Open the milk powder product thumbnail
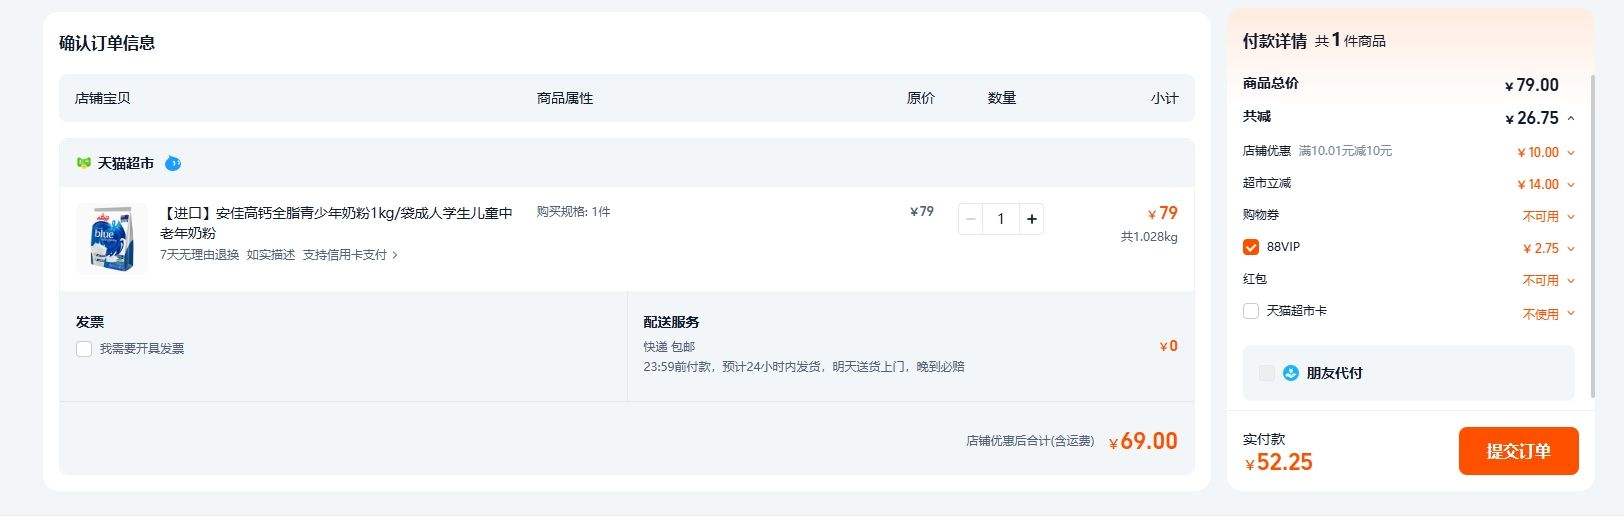Viewport: 1624px width, 522px height. tap(111, 238)
